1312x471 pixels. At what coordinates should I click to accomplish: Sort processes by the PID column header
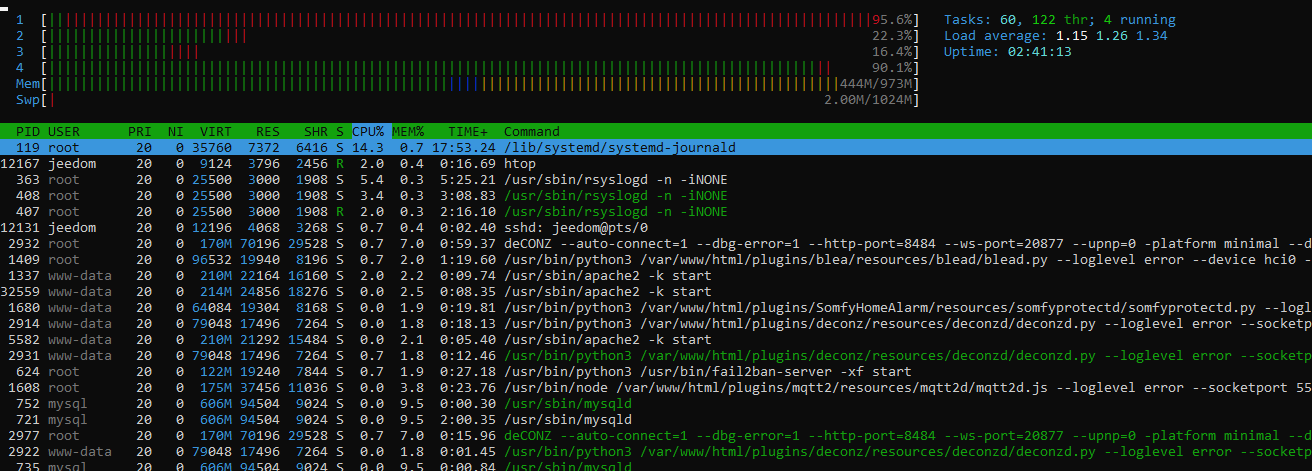point(28,132)
